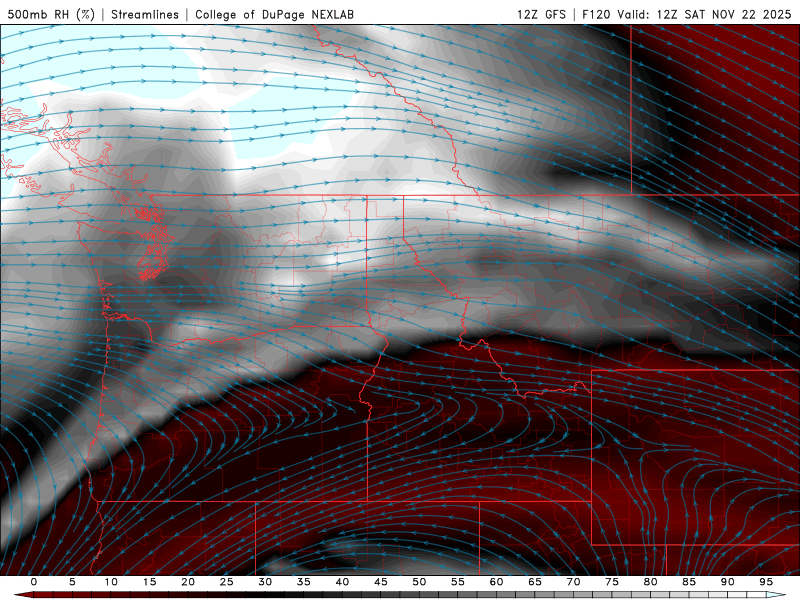Viewport: 800px width, 600px height.
Task: Click the "60" color bar number
Action: [x=496, y=582]
